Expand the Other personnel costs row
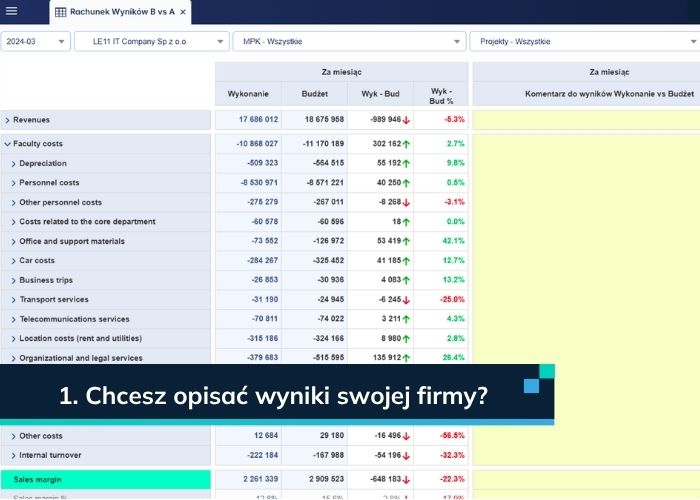This screenshot has height=500, width=700. pos(13,203)
